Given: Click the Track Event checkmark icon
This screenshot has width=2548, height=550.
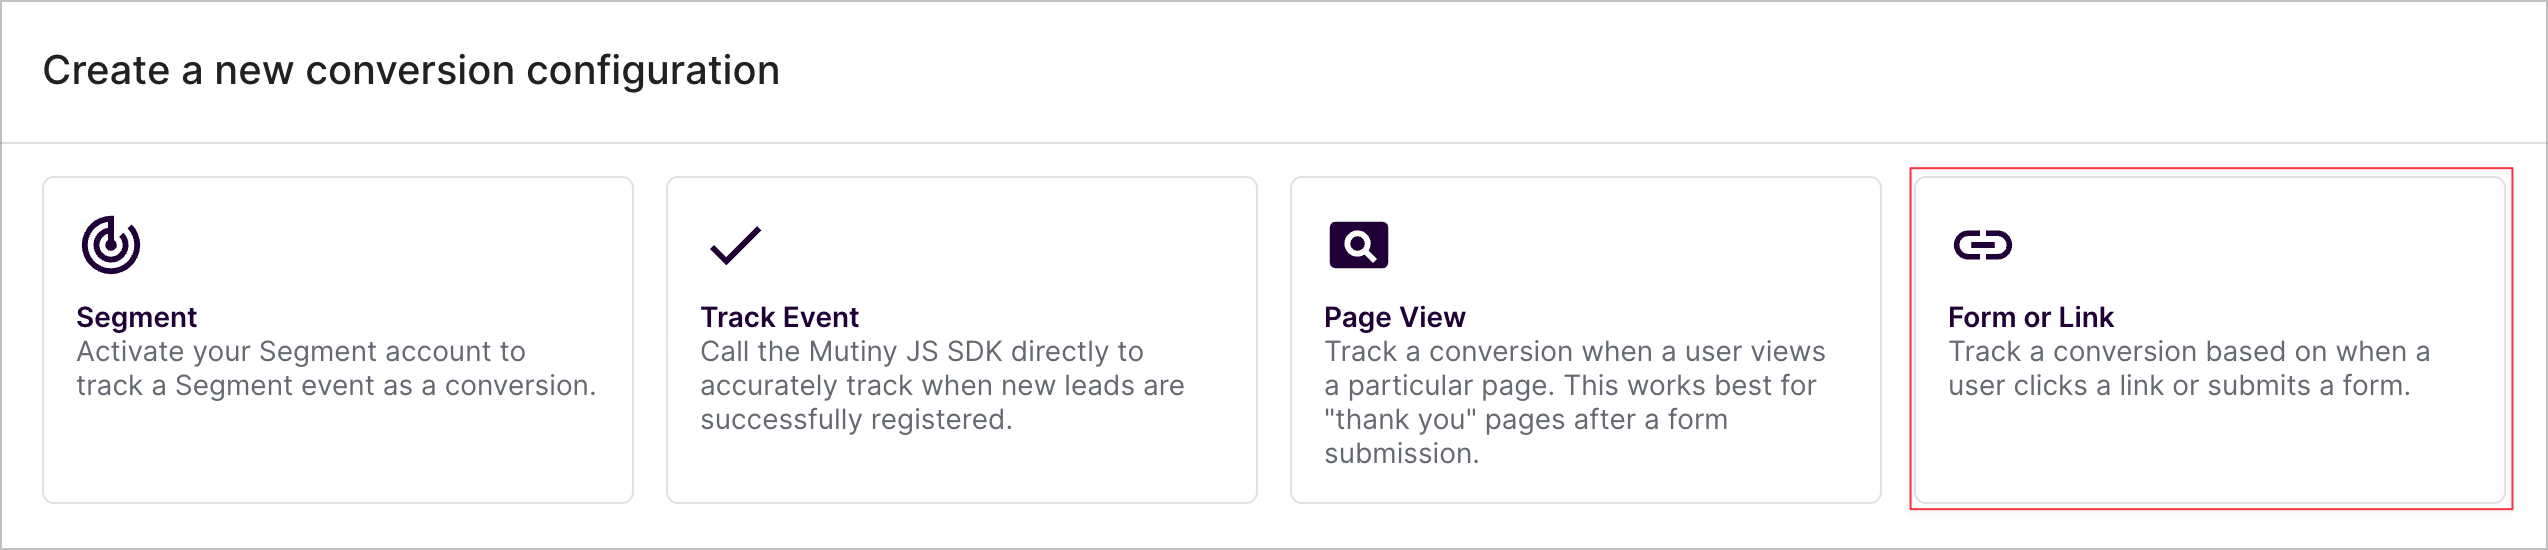Looking at the screenshot, I should [735, 245].
